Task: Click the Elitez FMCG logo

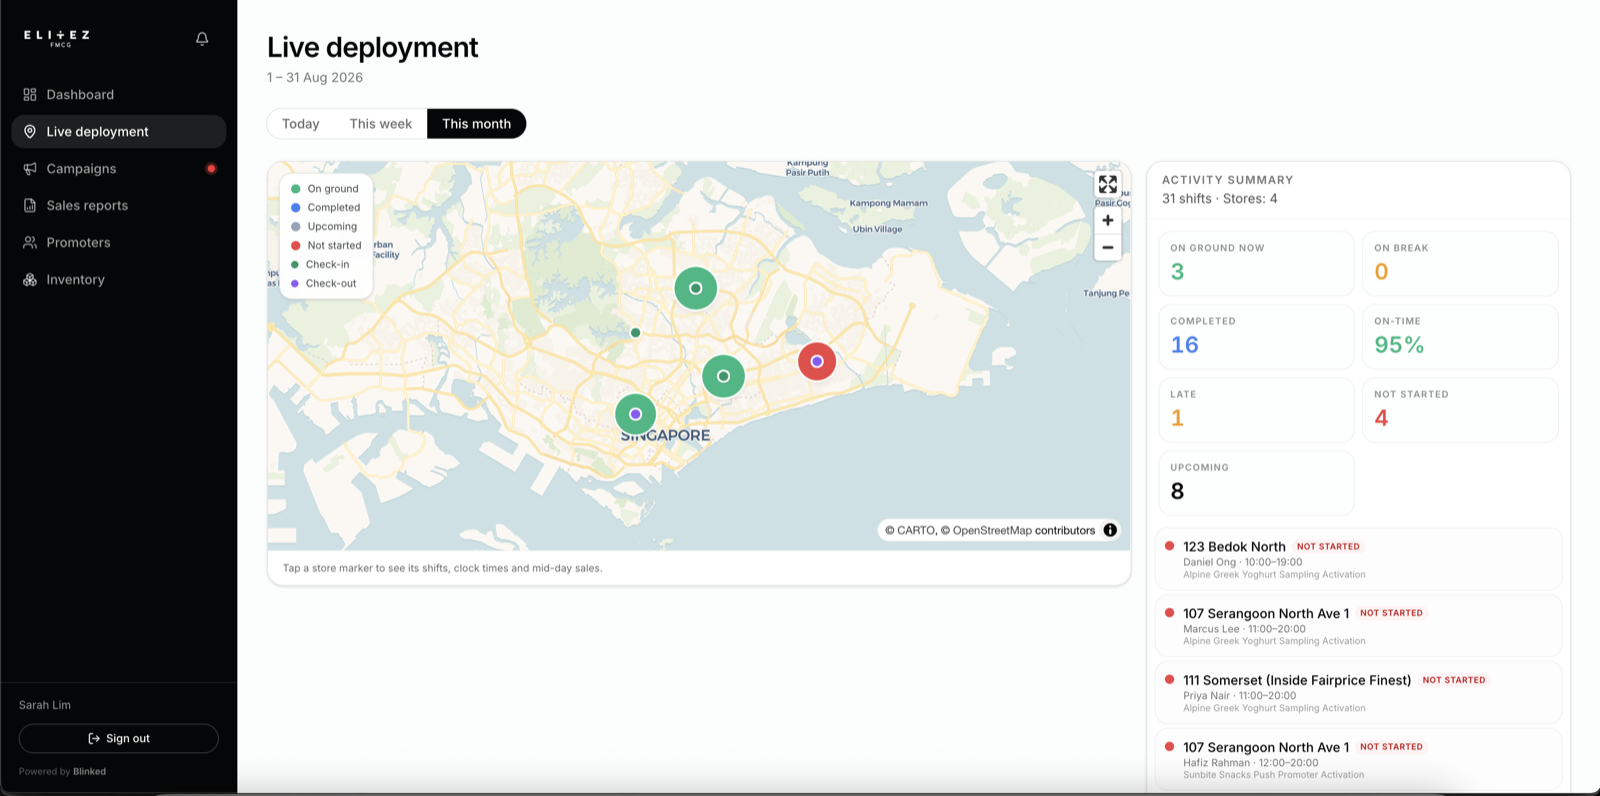Action: coord(57,38)
